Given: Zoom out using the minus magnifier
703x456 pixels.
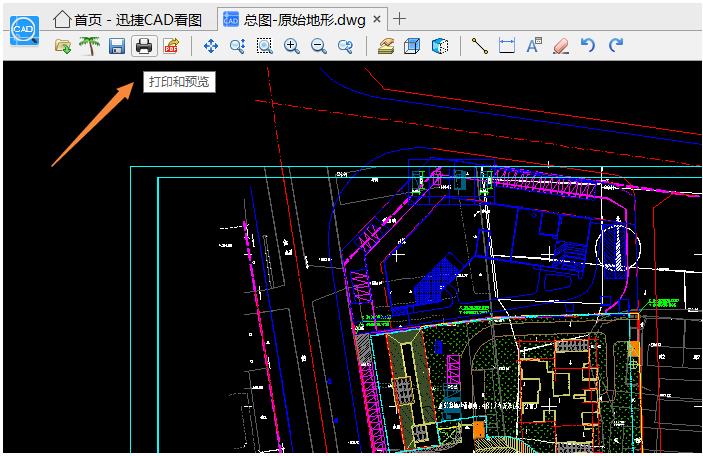Looking at the screenshot, I should [x=318, y=46].
